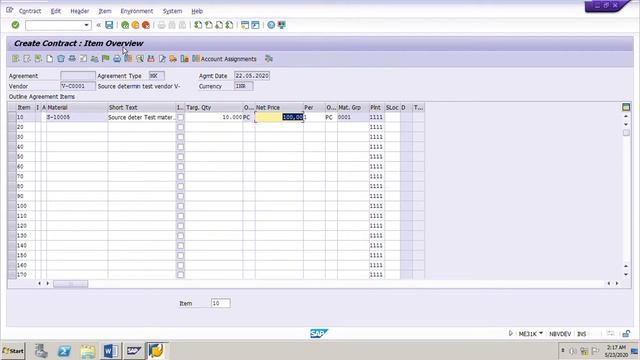Viewport: 640px width, 360px height.
Task: Click the red Cancel icon
Action: [146, 25]
